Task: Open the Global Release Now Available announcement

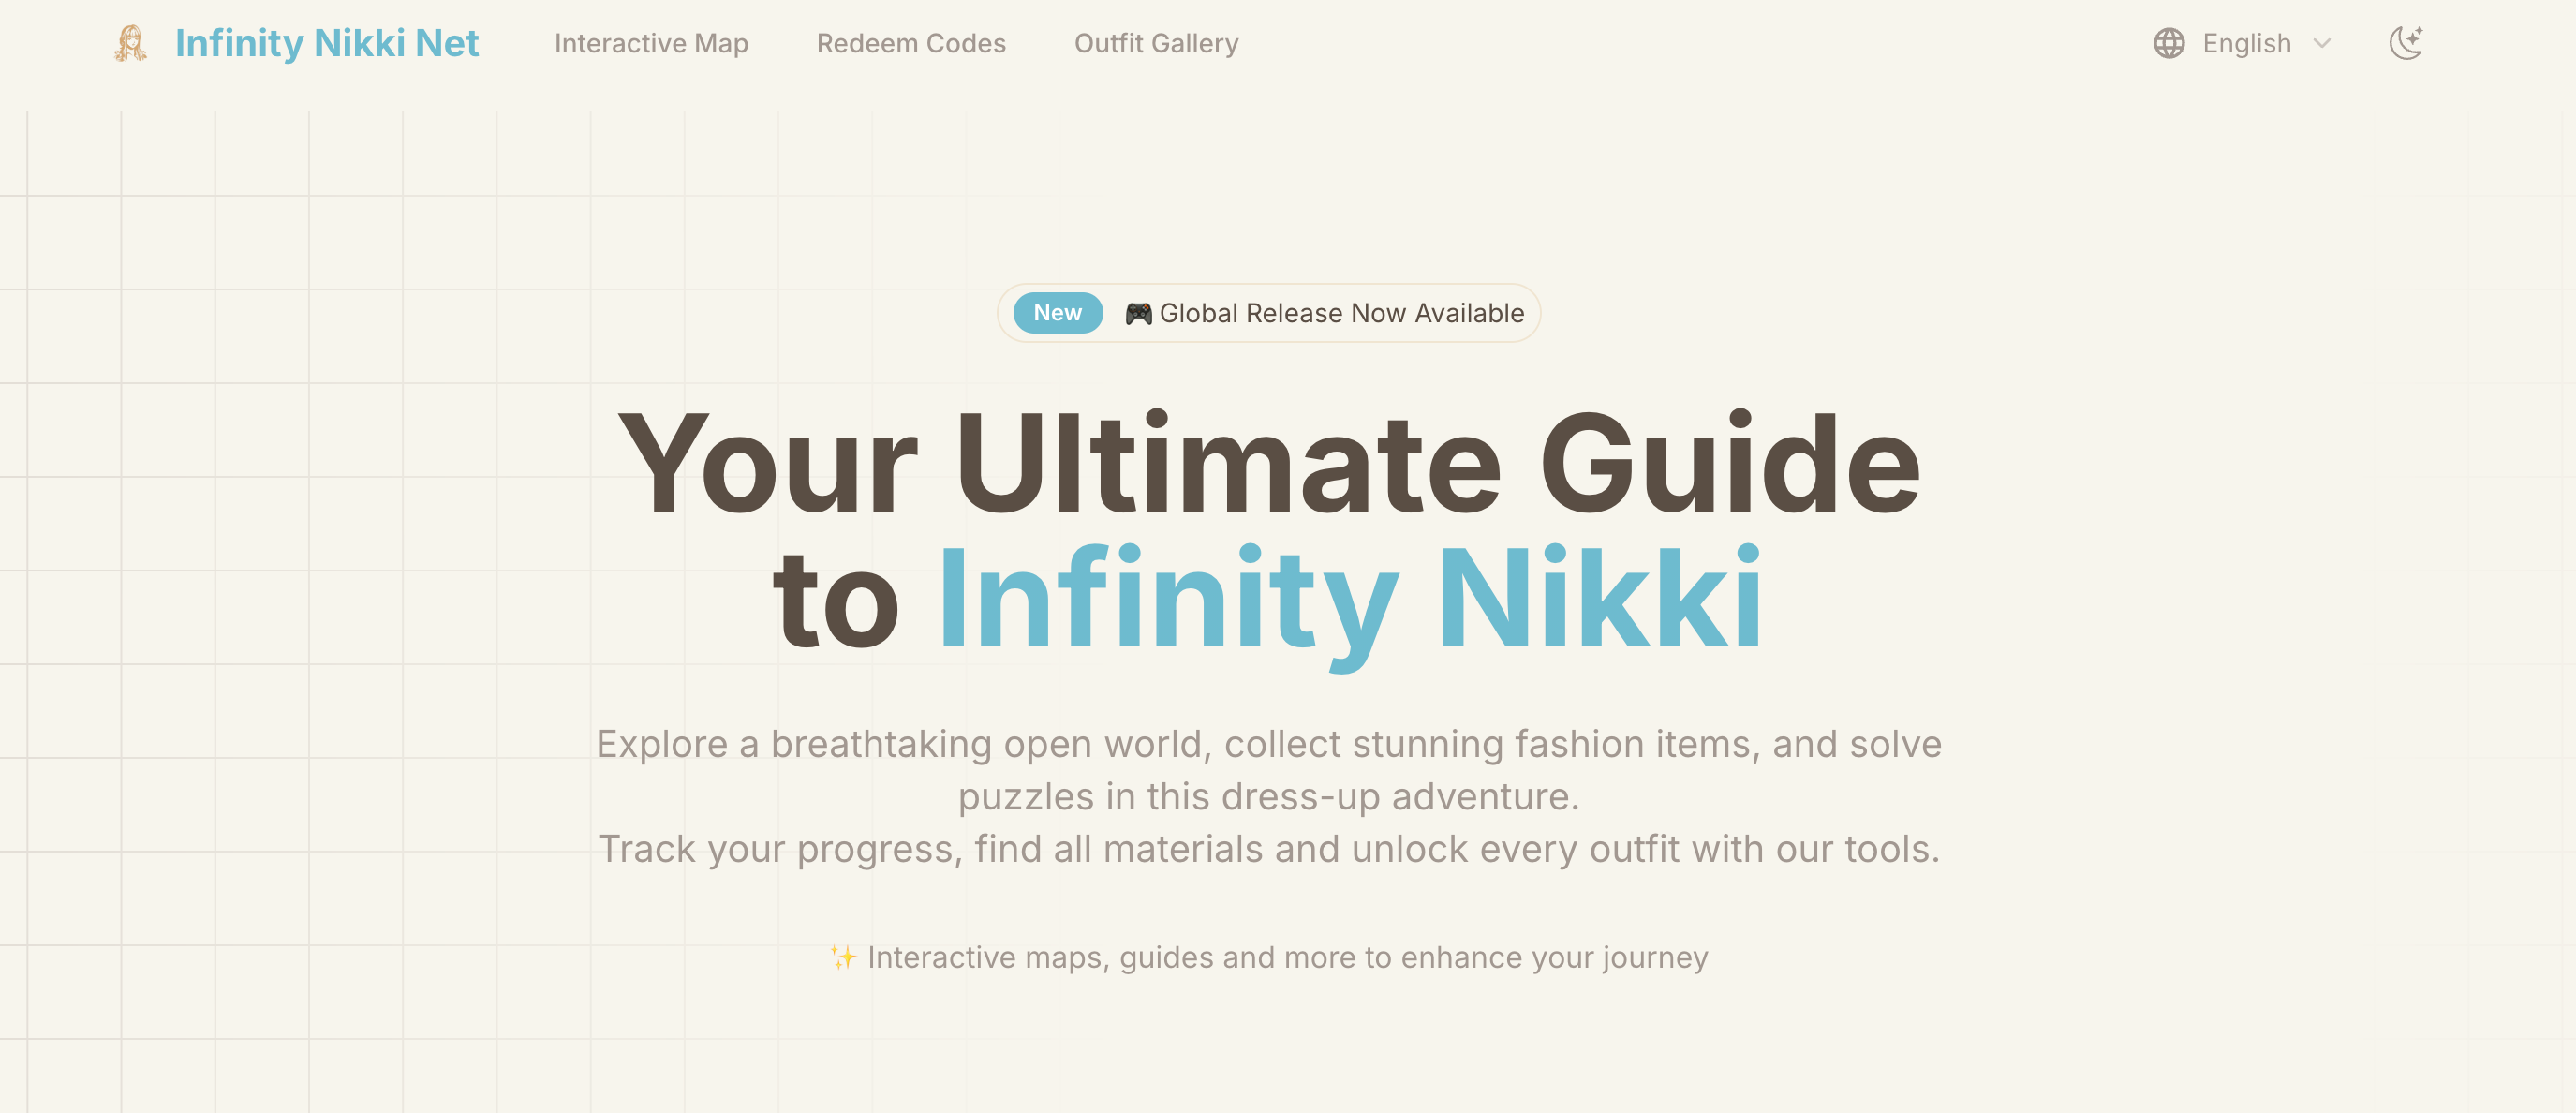Action: click(x=1341, y=313)
